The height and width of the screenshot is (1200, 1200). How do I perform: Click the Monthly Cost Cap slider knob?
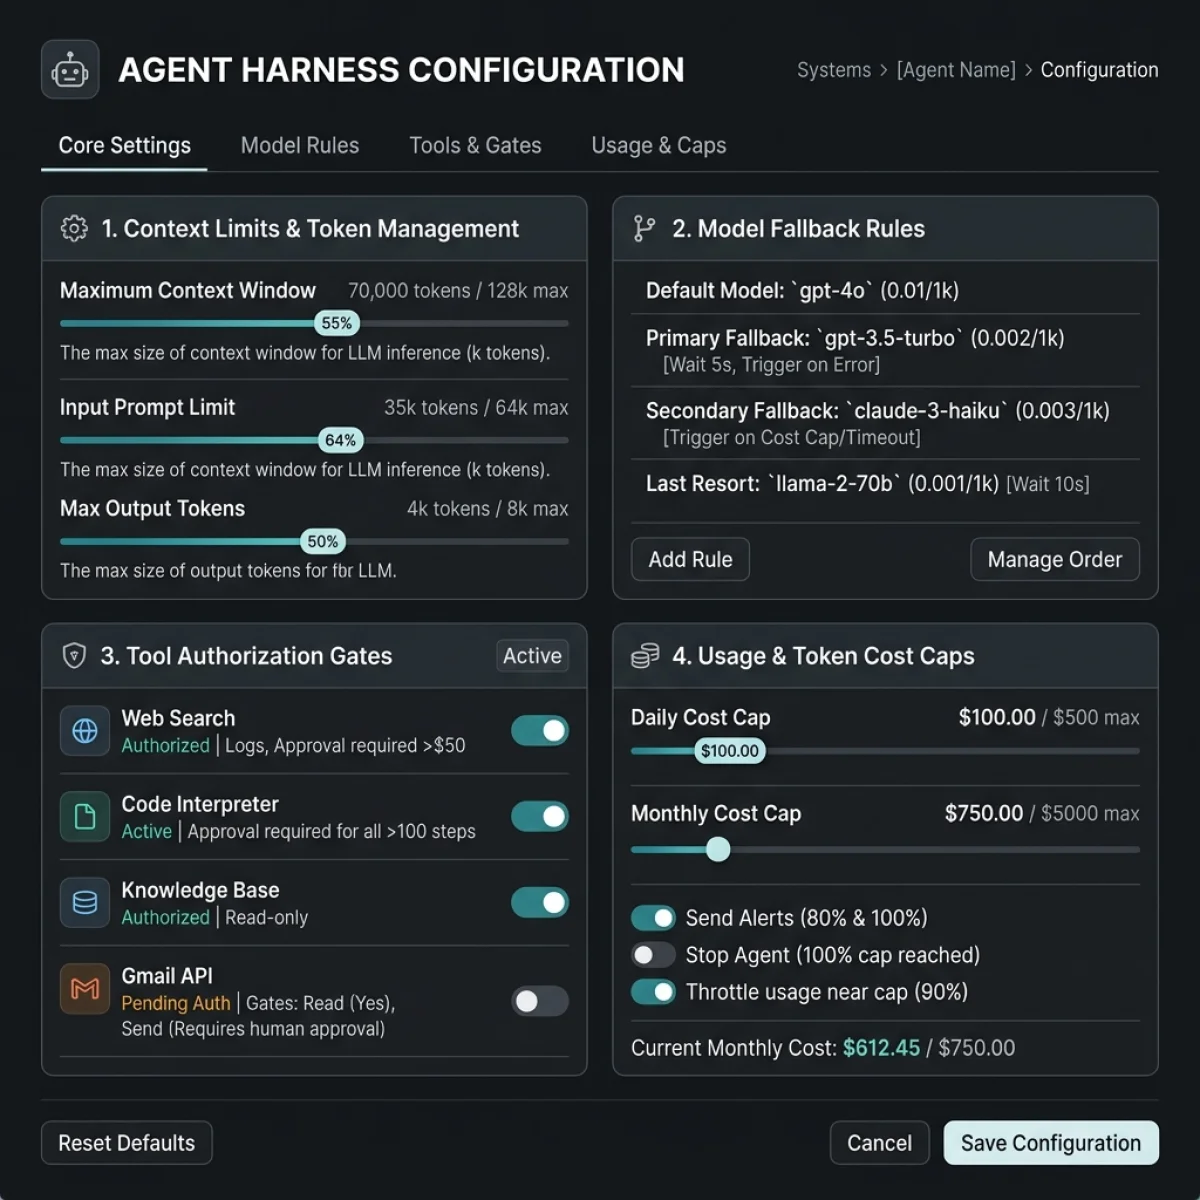coord(718,850)
